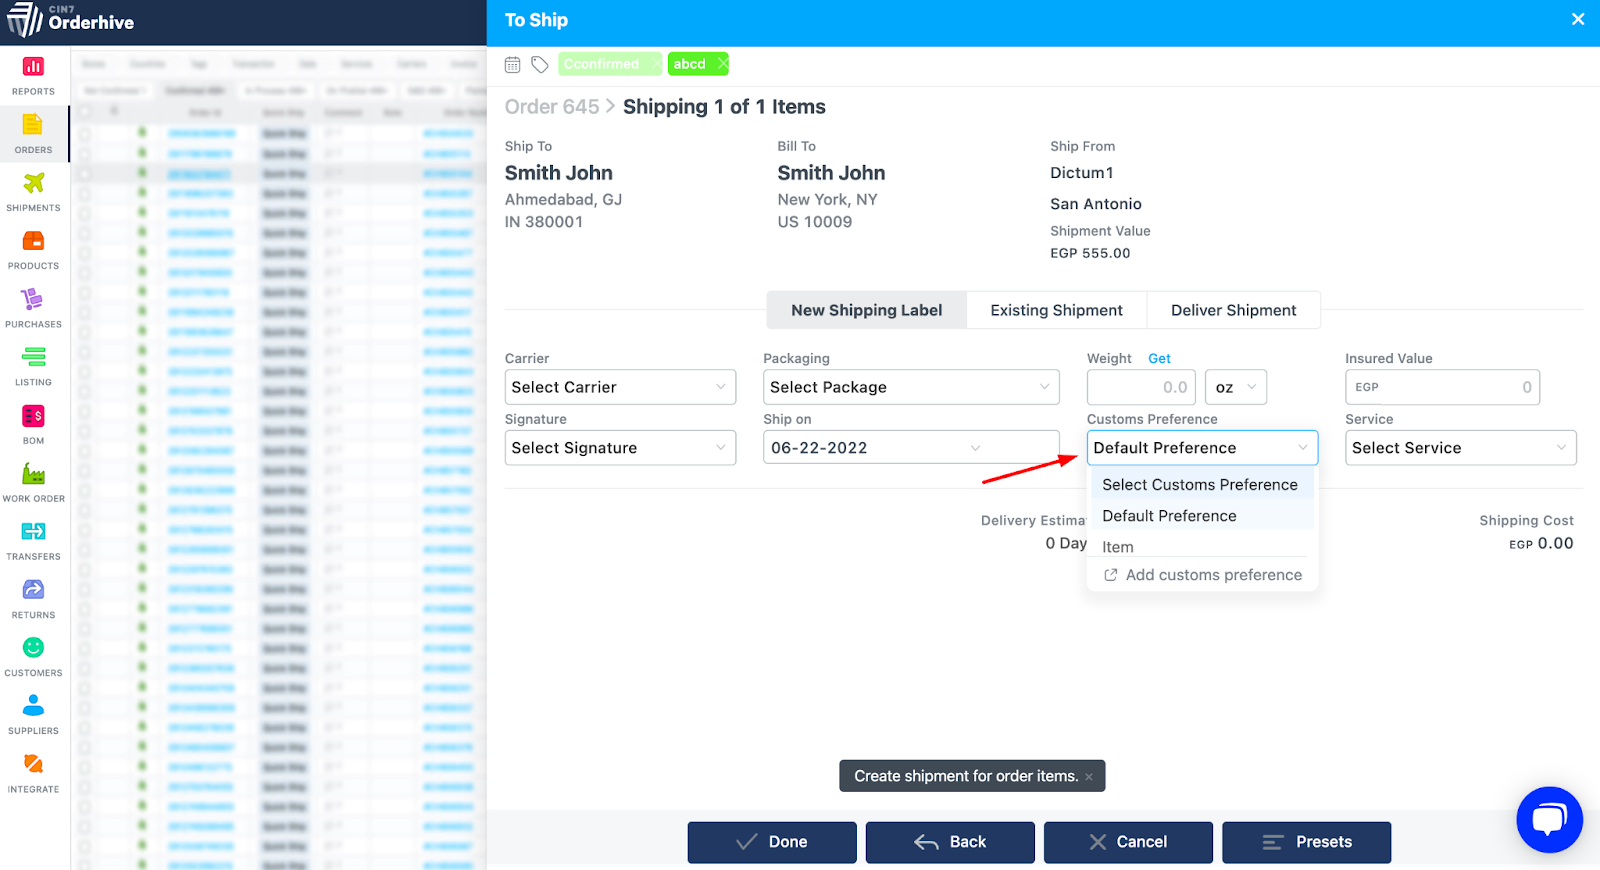Choose Default Preference option in list
Image resolution: width=1600 pixels, height=870 pixels.
click(x=1200, y=516)
